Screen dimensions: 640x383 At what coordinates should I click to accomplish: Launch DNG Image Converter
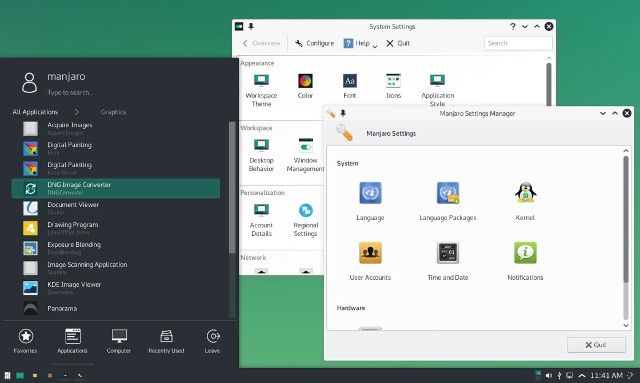(x=116, y=188)
